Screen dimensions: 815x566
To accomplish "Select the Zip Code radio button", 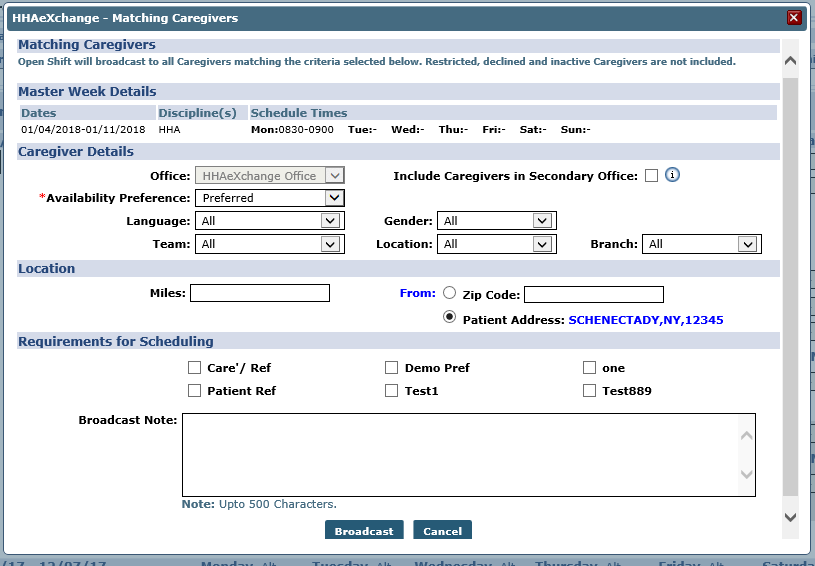I will click(449, 293).
